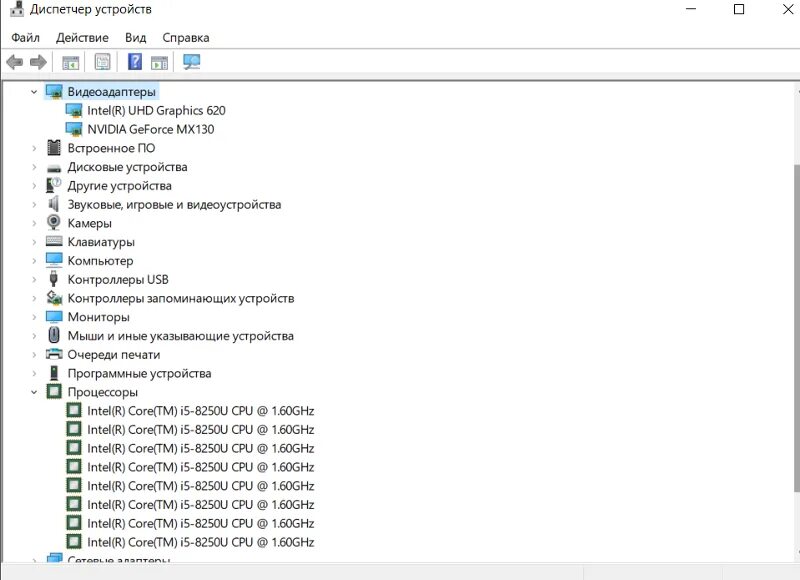The image size is (800, 580).
Task: Expand the Очереди печати node
Action: 34,355
